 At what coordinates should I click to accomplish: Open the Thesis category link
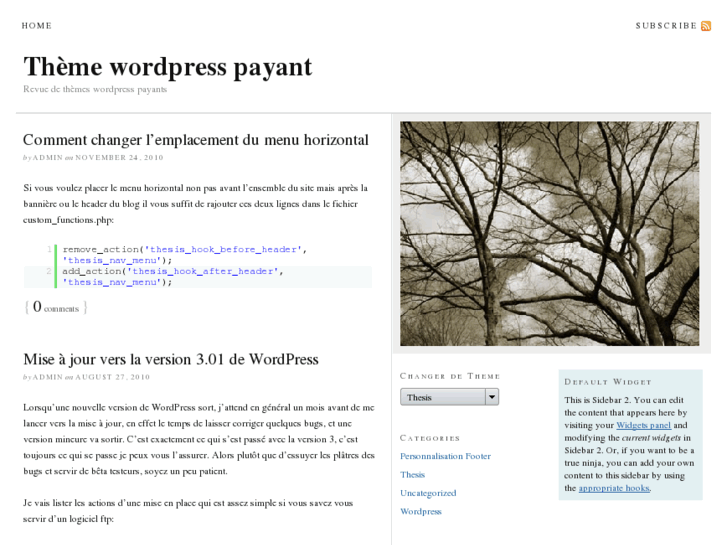point(412,474)
